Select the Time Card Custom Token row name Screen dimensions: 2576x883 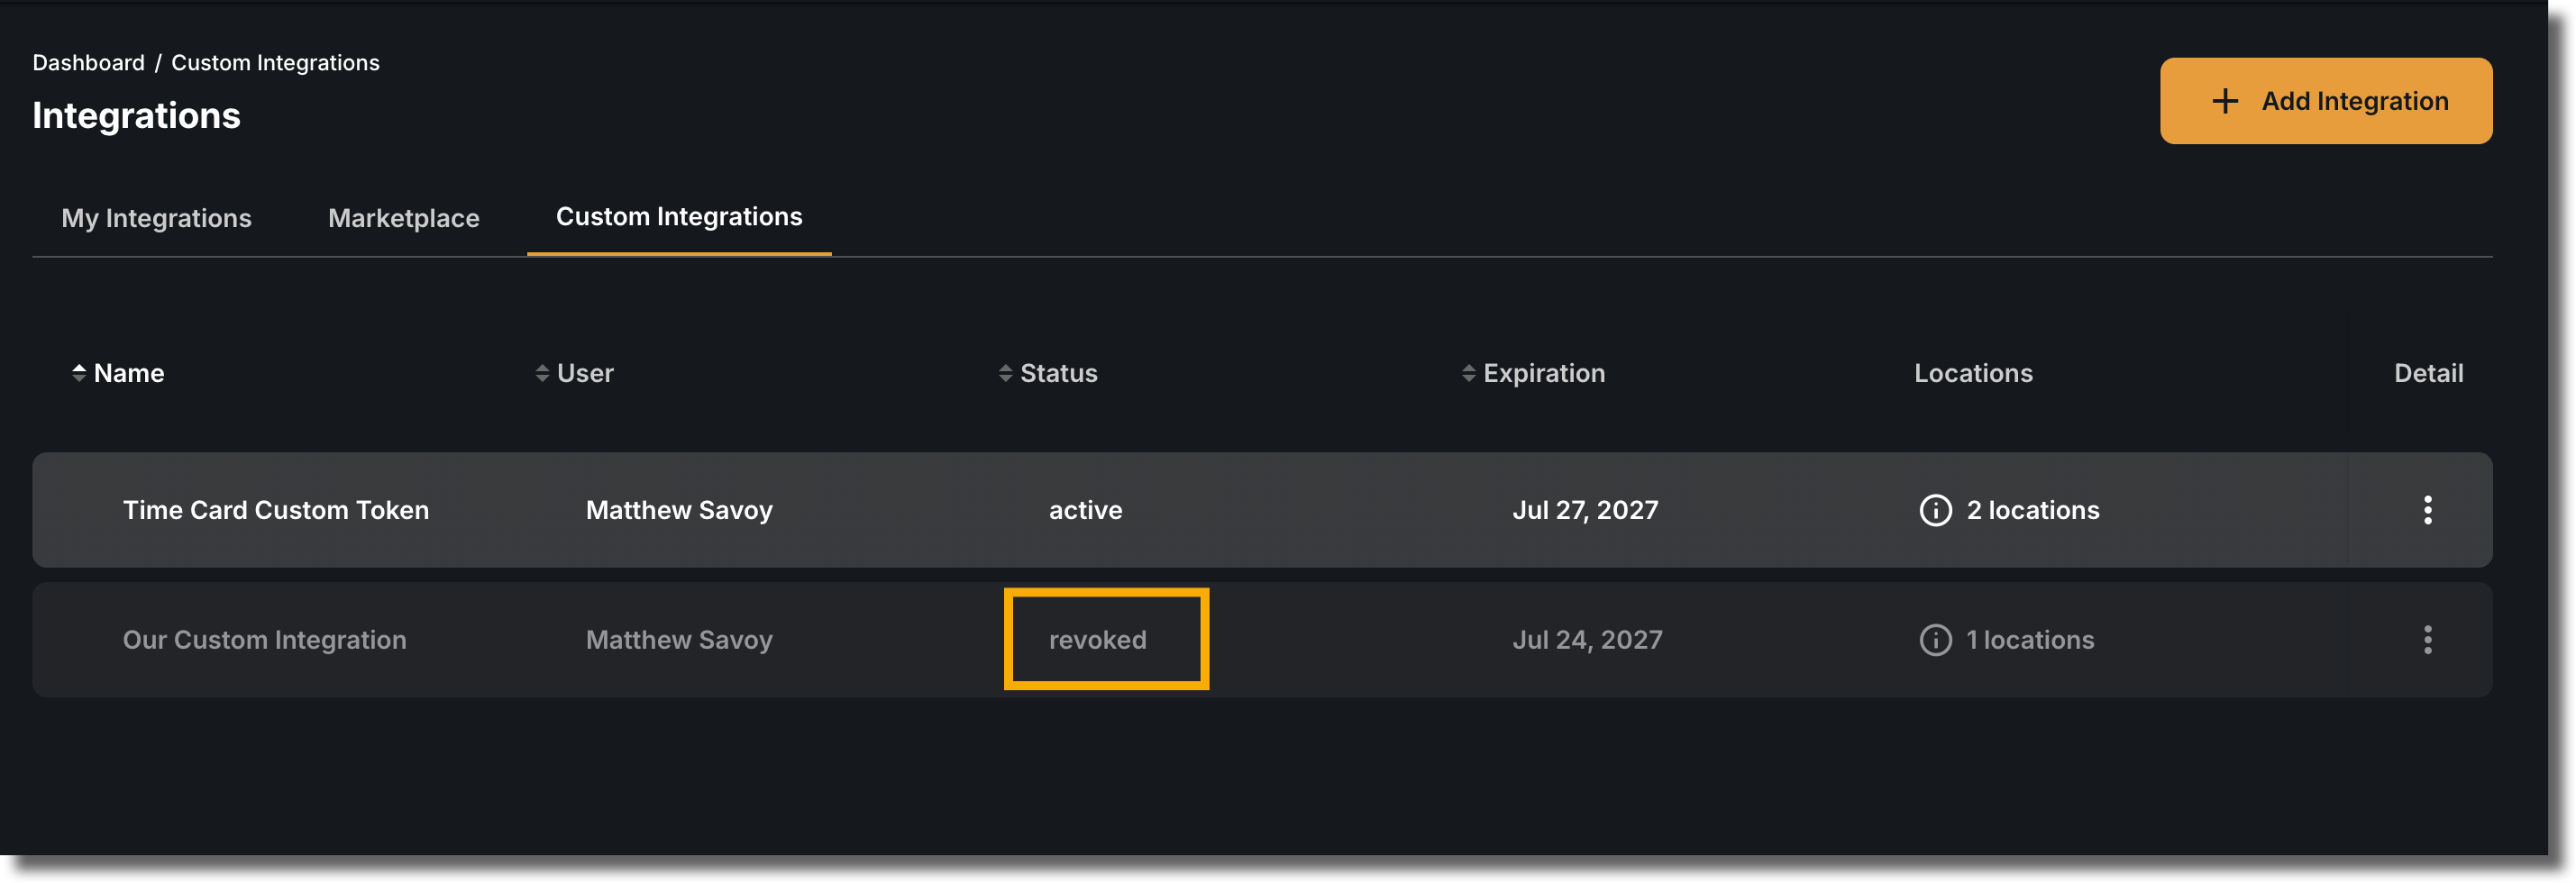click(x=275, y=510)
